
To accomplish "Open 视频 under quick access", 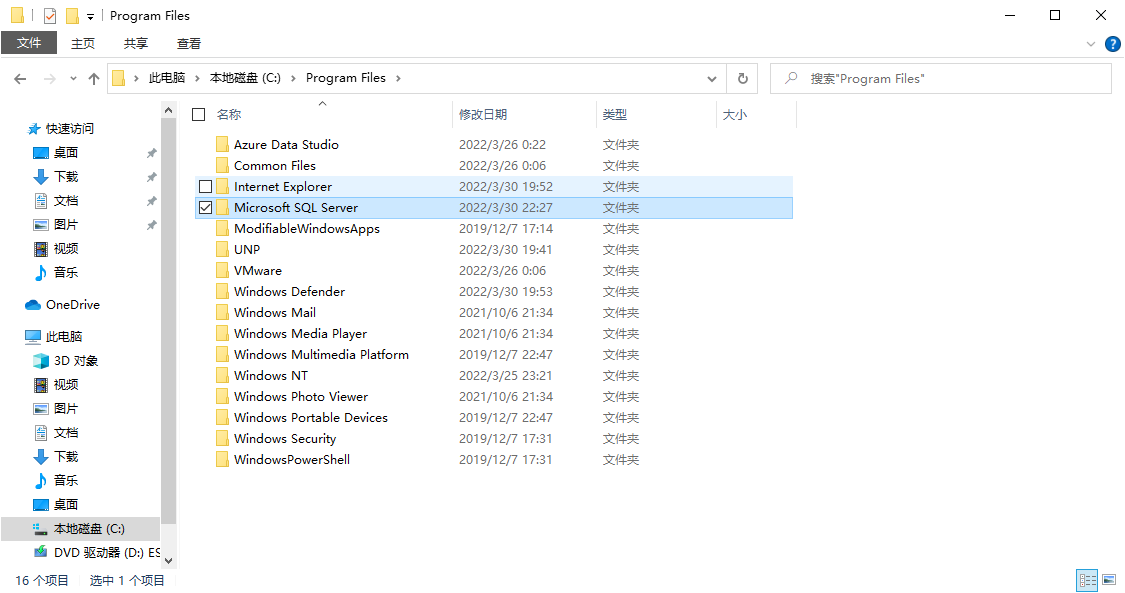I will tap(66, 248).
